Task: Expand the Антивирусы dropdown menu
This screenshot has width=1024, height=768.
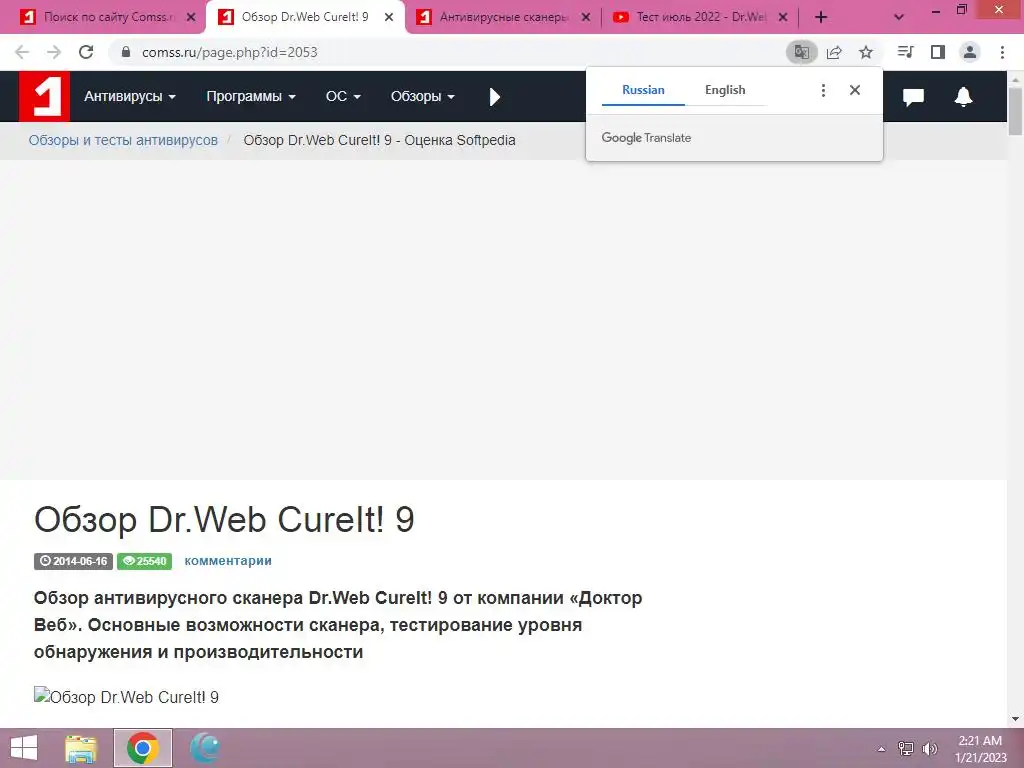Action: tap(129, 97)
